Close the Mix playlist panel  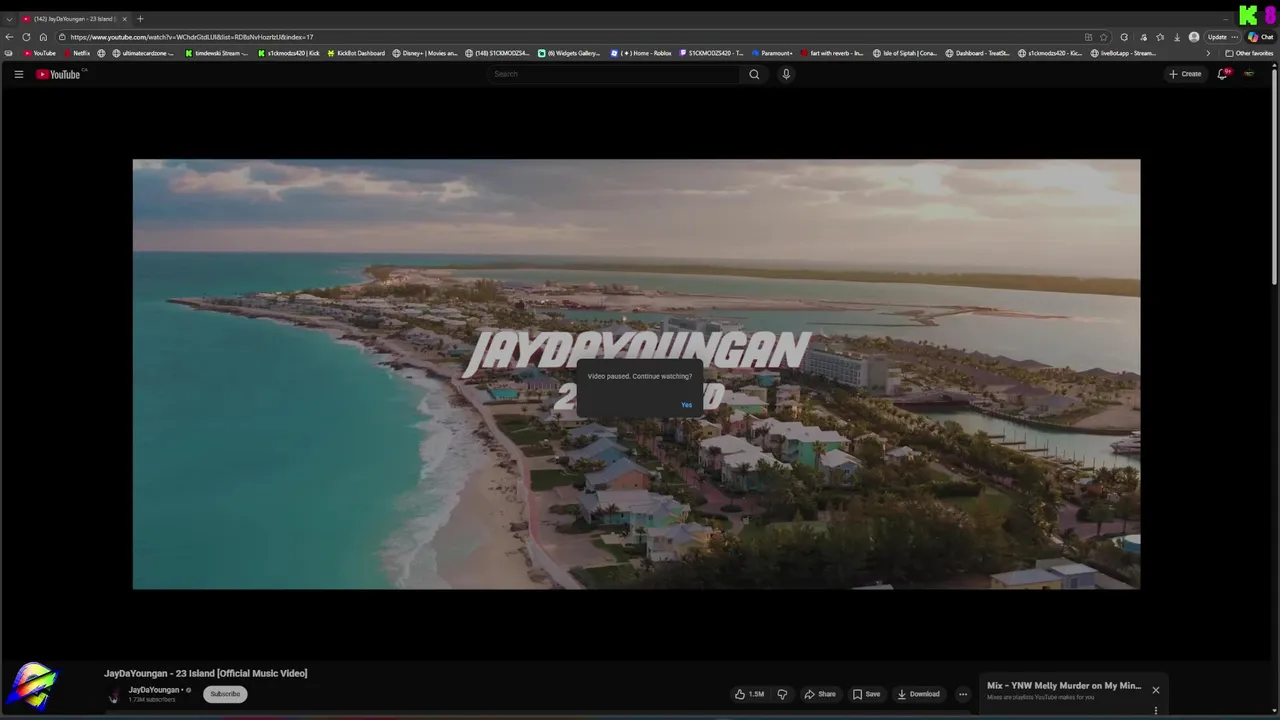coord(1156,690)
